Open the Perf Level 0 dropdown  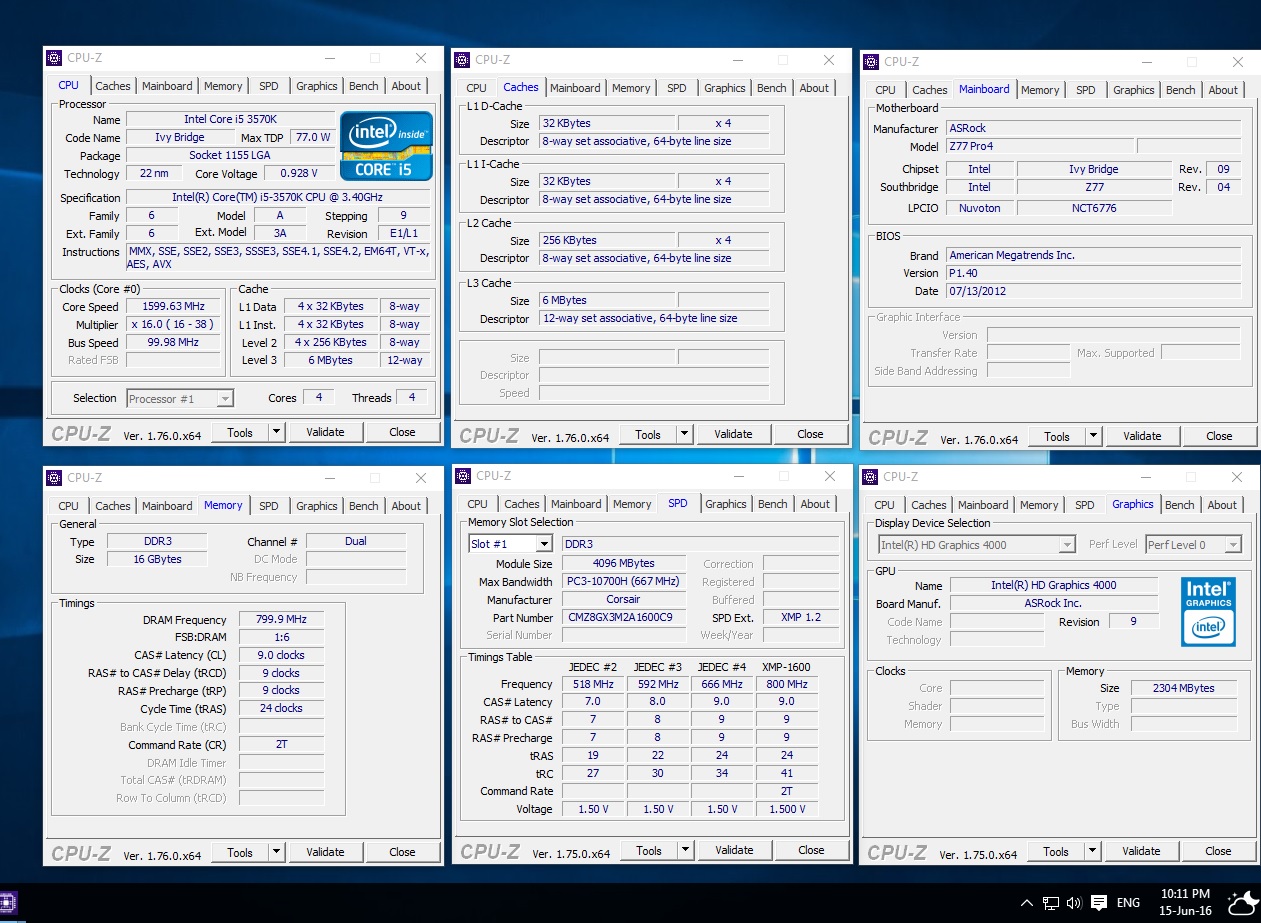coord(1232,545)
